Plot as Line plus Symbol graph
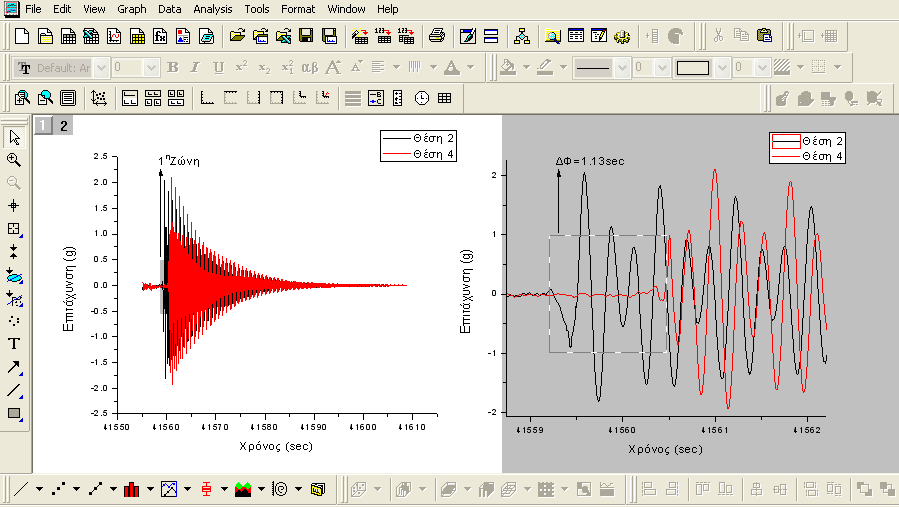Screen dimensions: 899x507 [x=95, y=489]
